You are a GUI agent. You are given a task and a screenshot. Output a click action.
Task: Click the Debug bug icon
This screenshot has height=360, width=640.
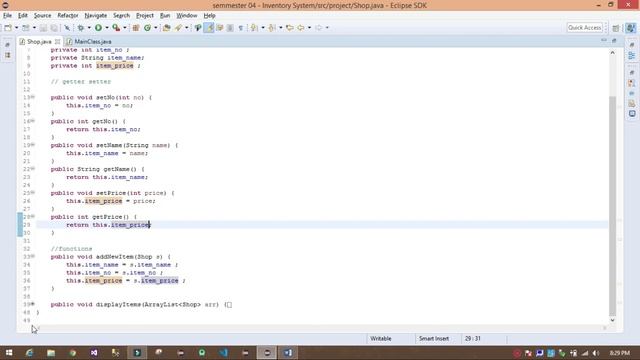[81, 28]
